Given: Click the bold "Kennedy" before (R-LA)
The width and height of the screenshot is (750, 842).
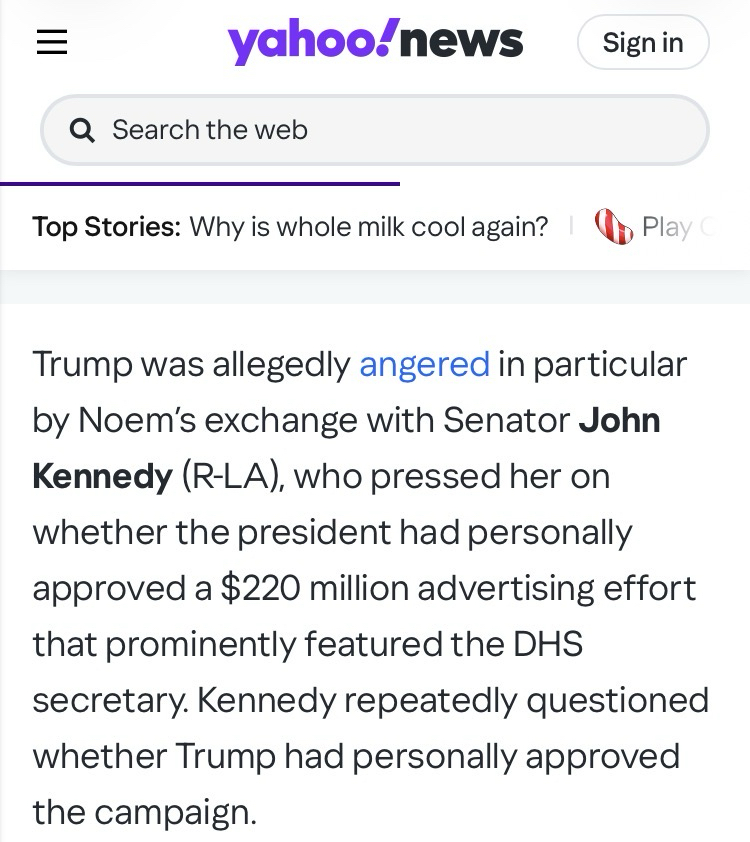Looking at the screenshot, I should (102, 476).
